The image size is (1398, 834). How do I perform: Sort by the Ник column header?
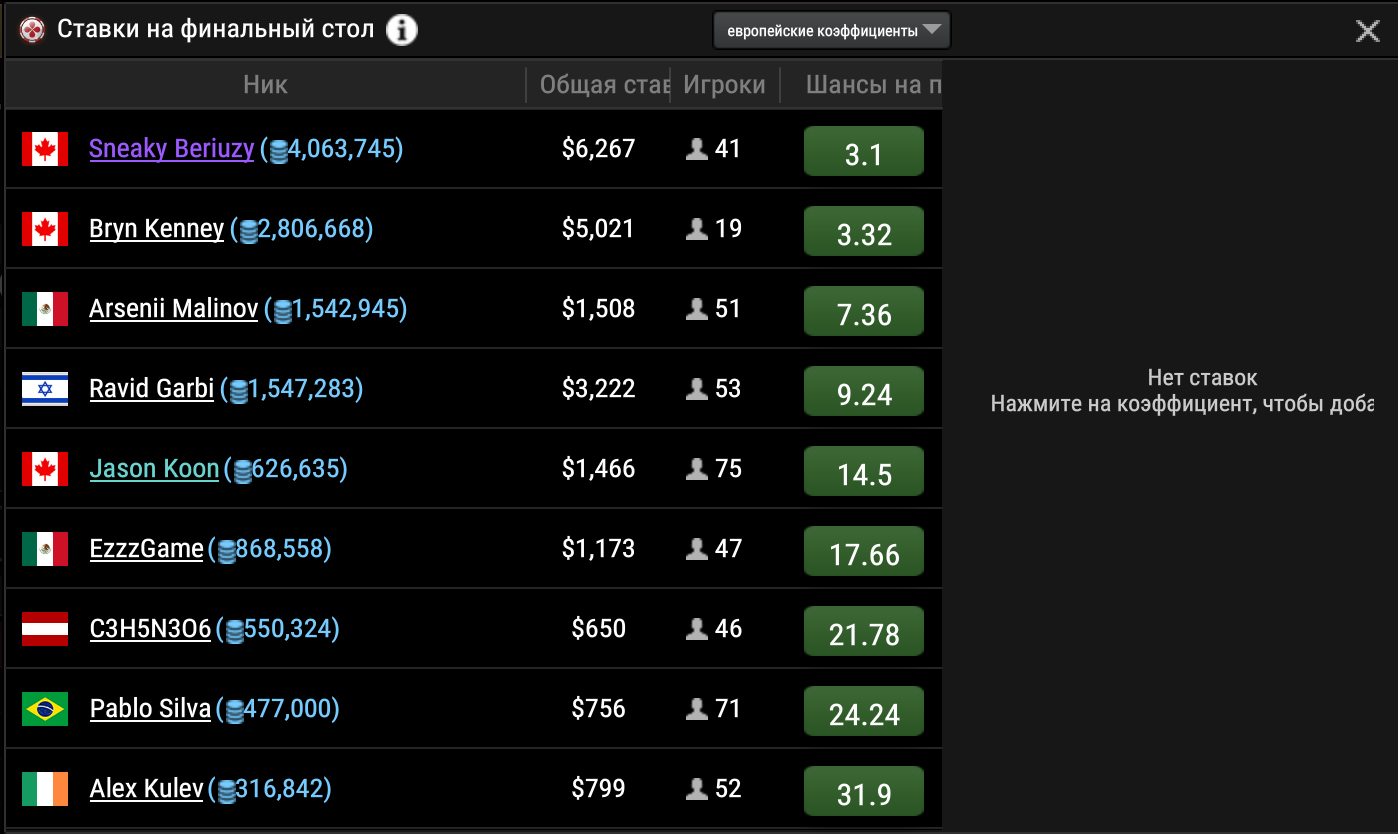(x=265, y=85)
